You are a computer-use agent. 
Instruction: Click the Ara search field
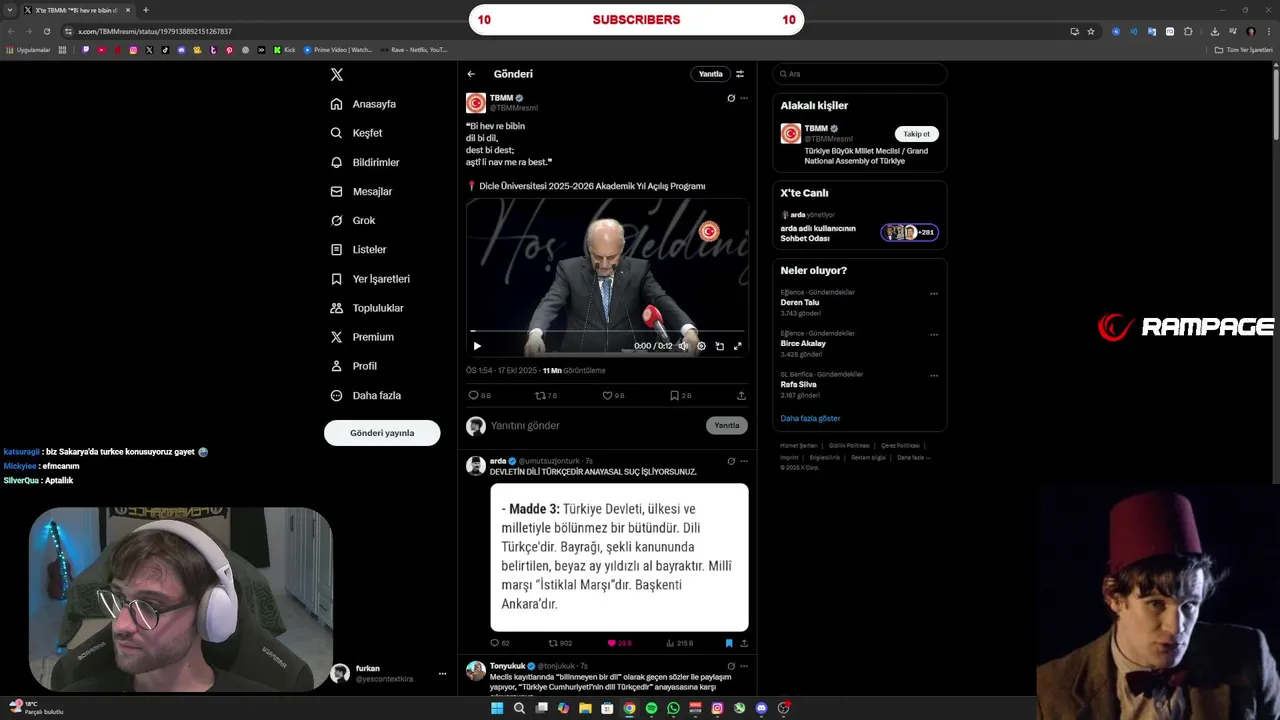tap(859, 74)
